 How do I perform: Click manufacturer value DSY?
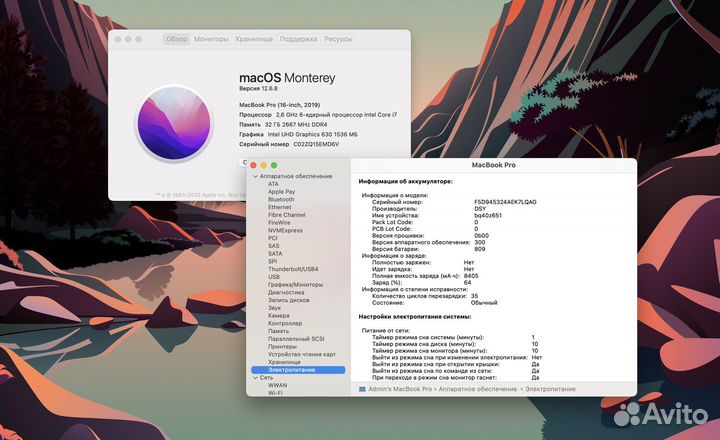(x=480, y=209)
